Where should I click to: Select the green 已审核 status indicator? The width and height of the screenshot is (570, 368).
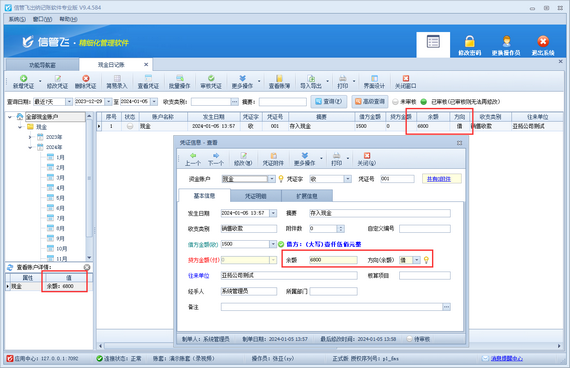point(424,102)
